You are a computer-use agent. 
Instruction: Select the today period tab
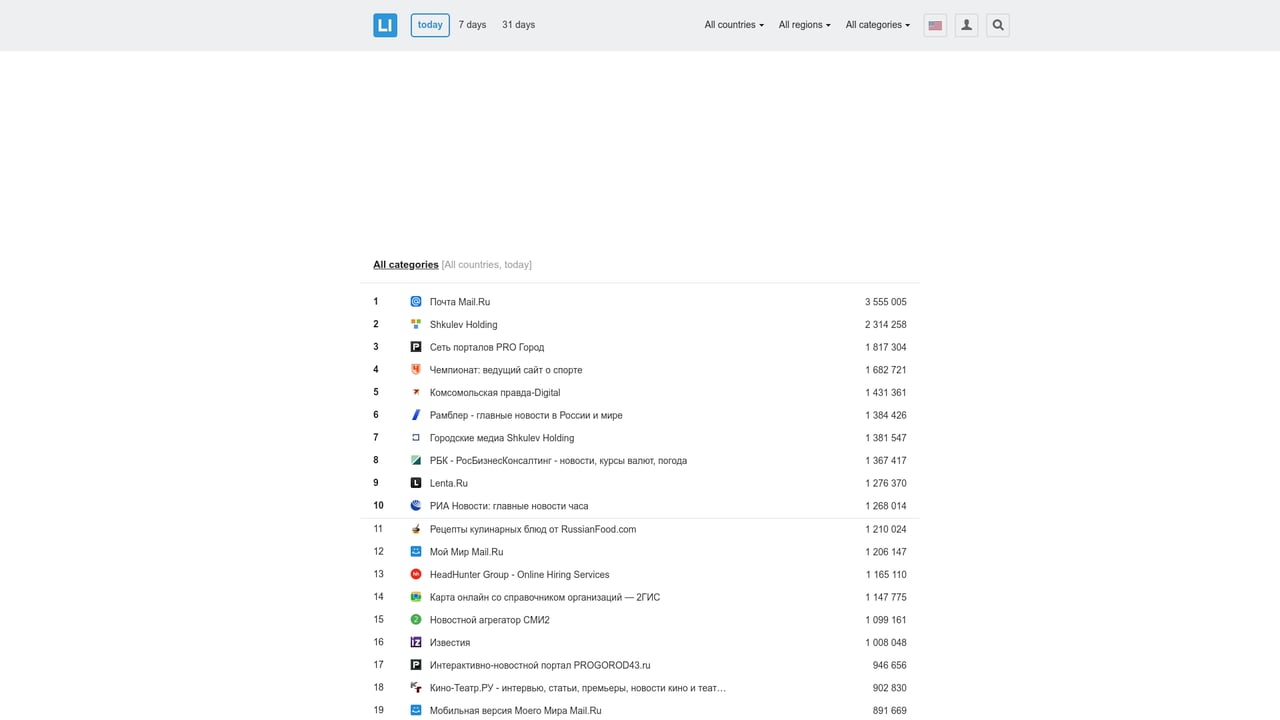point(430,25)
